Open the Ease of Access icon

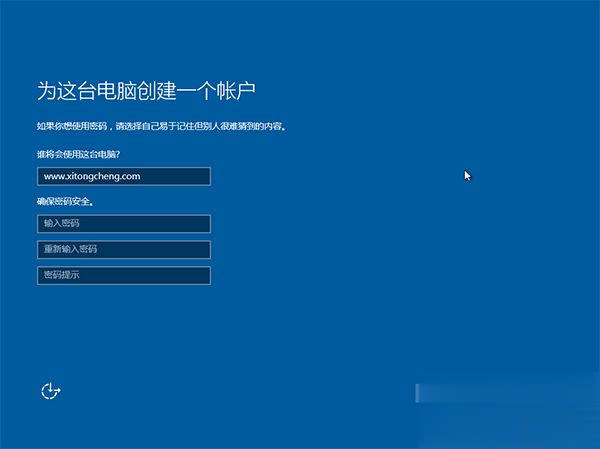click(51, 391)
